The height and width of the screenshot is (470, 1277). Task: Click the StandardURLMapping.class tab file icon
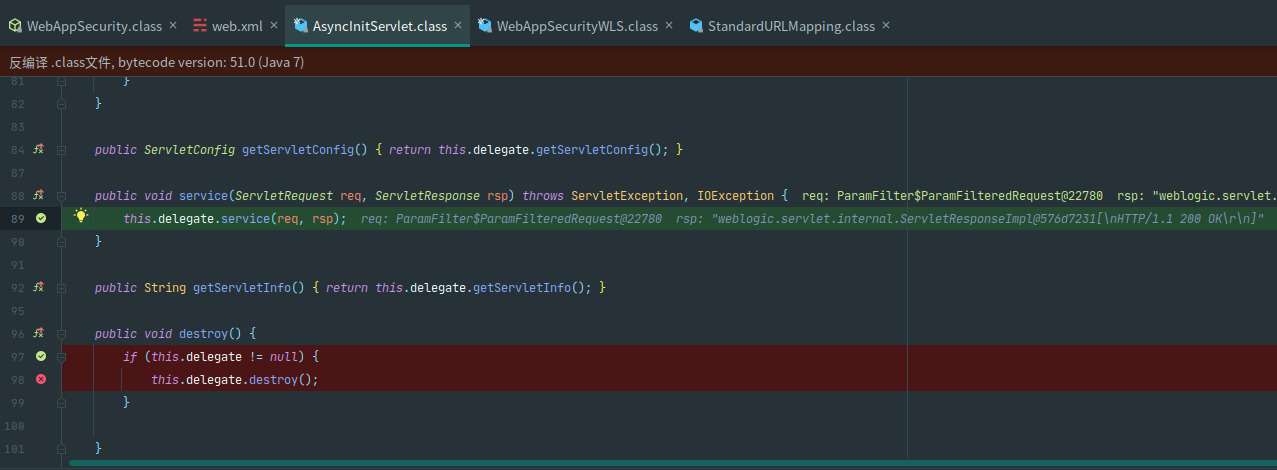[697, 25]
